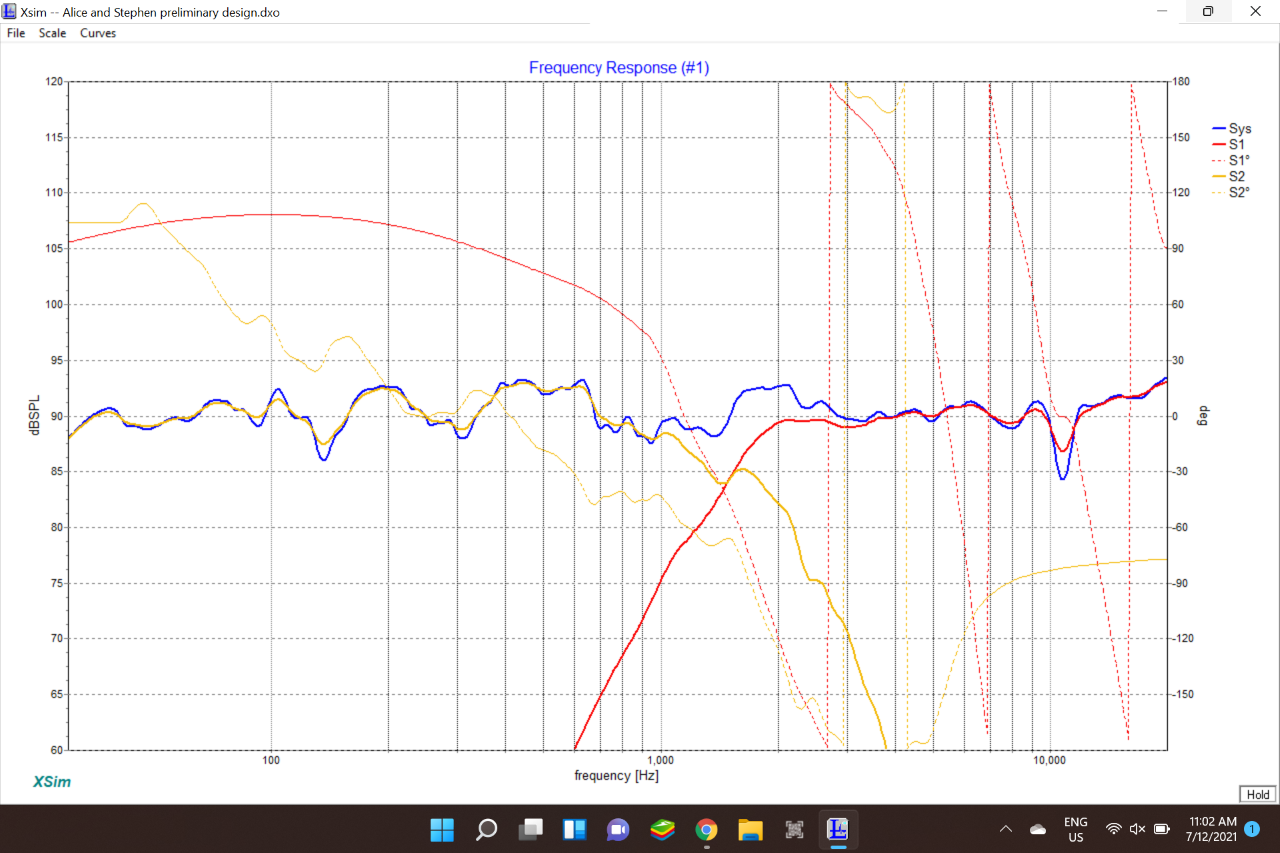This screenshot has width=1280, height=853.
Task: Open the Curves menu
Action: pyautogui.click(x=98, y=33)
